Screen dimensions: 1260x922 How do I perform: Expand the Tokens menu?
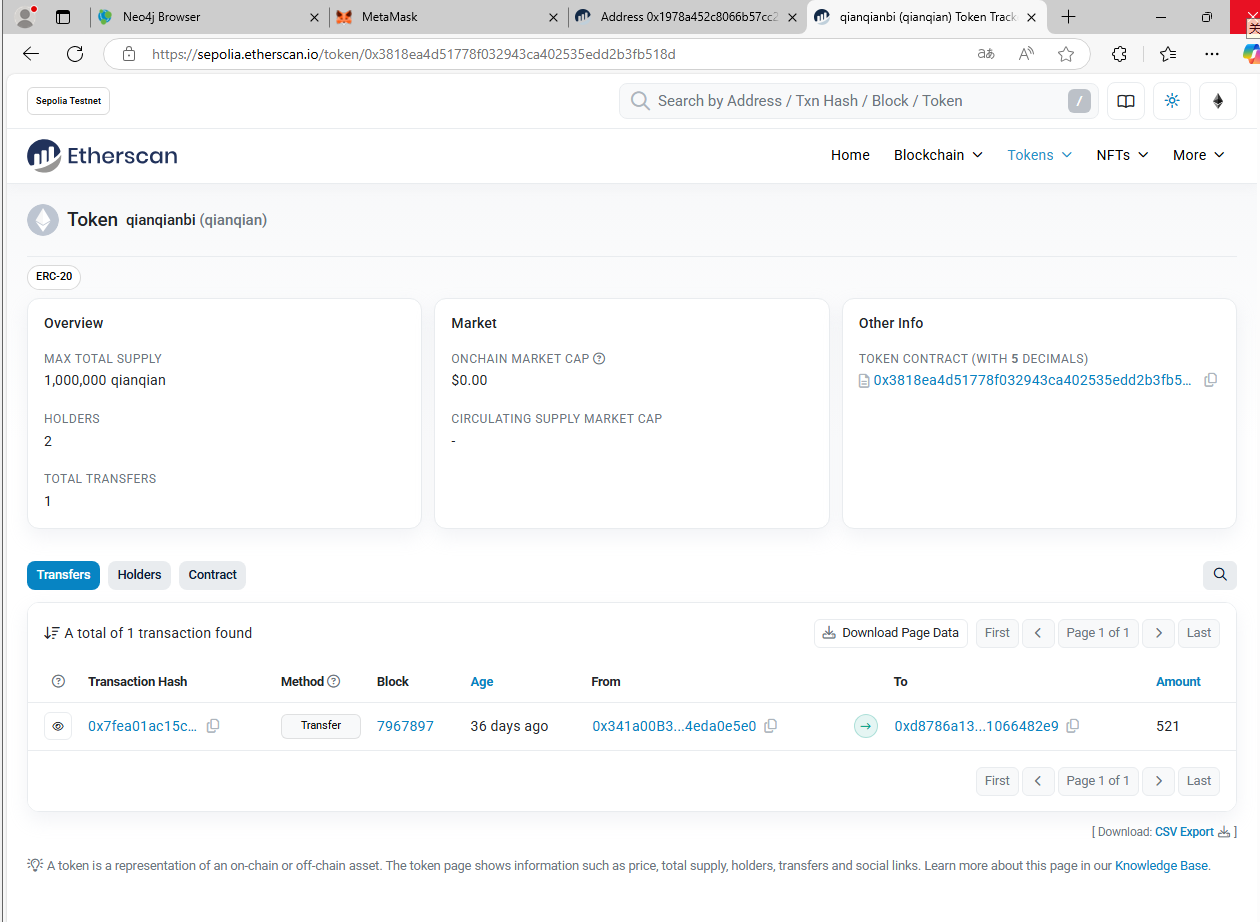pos(1040,155)
